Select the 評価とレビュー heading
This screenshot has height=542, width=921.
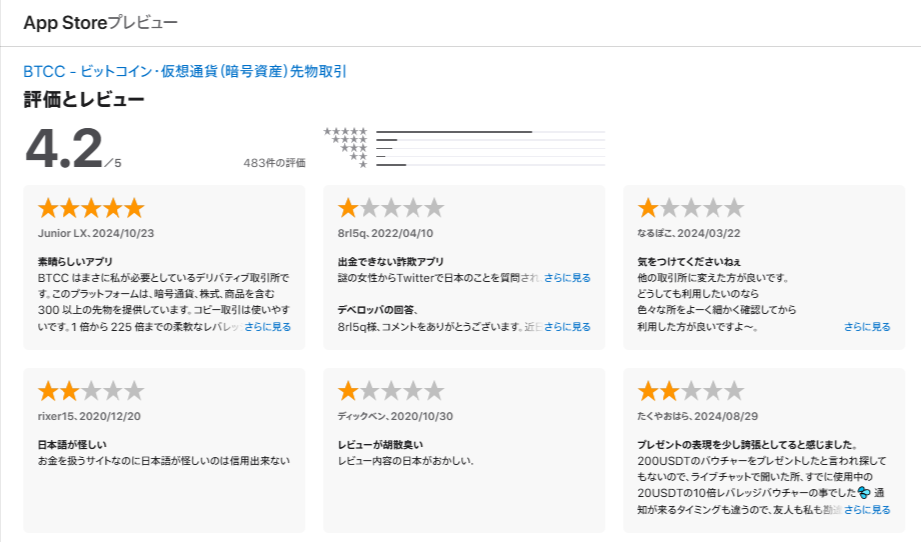(x=84, y=99)
